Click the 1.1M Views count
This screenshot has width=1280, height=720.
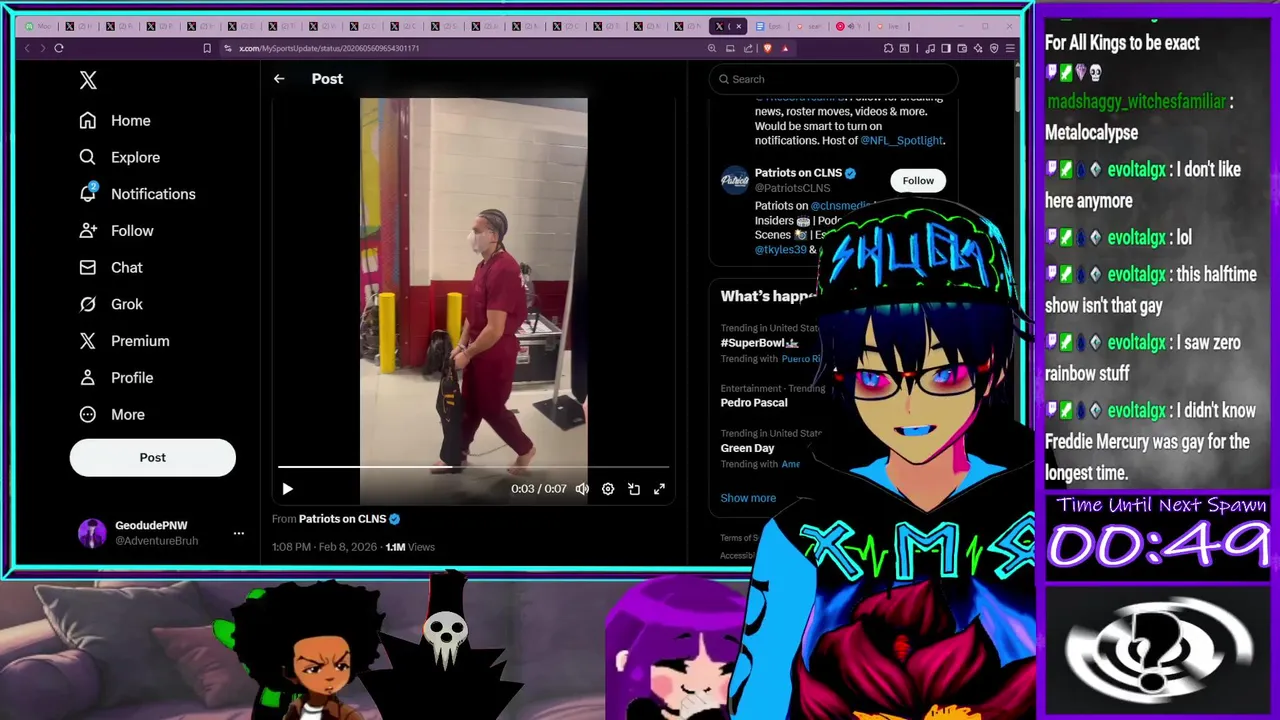click(410, 547)
